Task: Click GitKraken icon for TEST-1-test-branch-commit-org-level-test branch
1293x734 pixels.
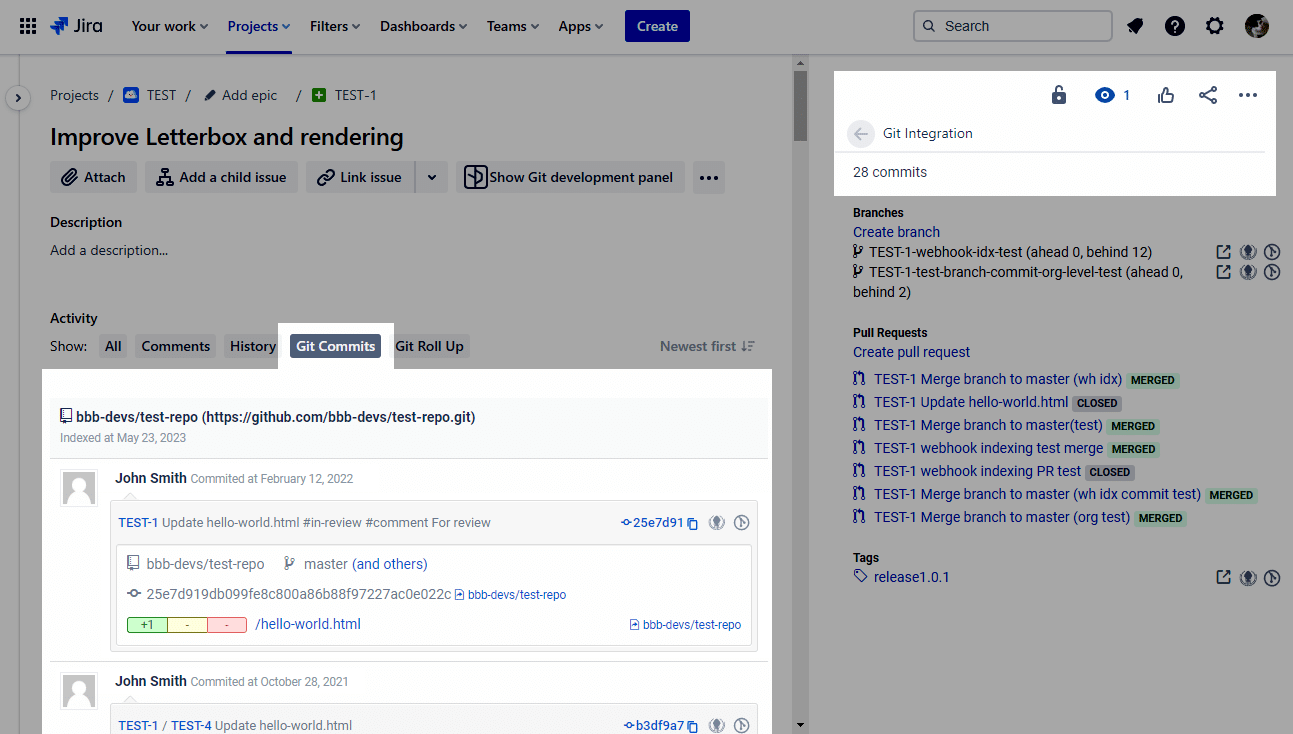Action: [x=1248, y=271]
